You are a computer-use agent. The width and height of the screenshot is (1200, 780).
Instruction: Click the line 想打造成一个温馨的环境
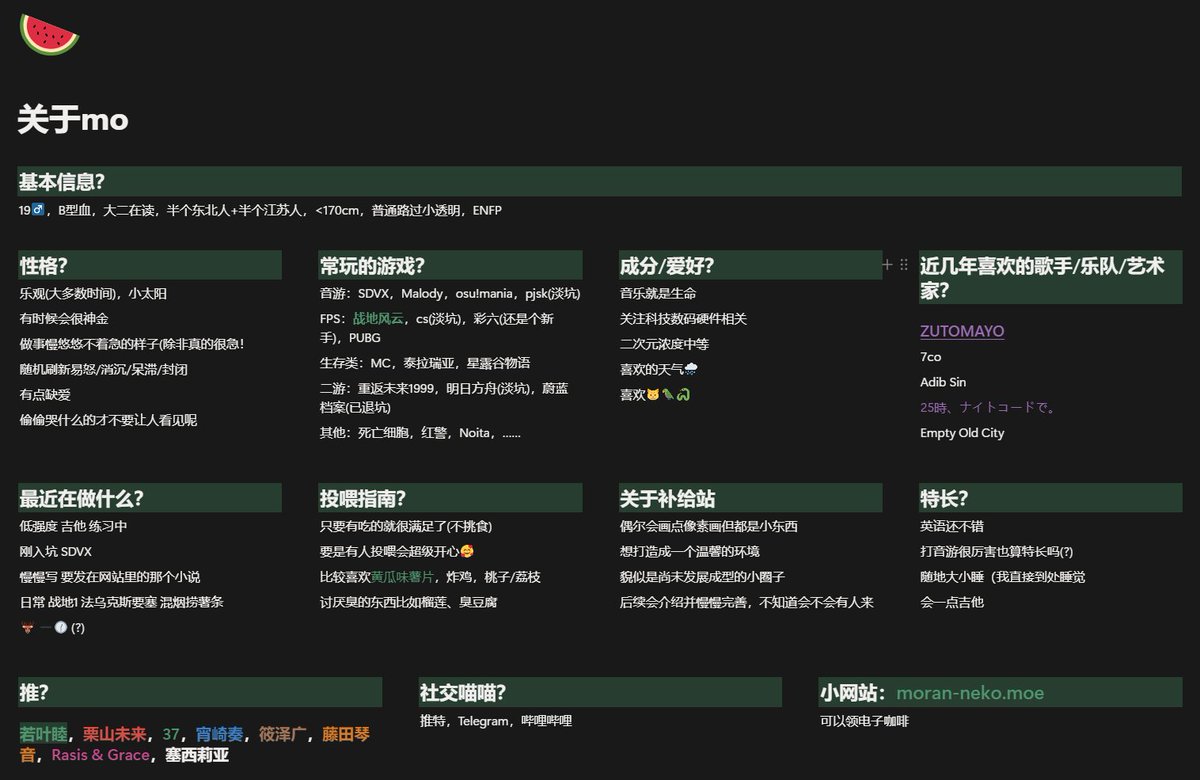click(x=690, y=551)
